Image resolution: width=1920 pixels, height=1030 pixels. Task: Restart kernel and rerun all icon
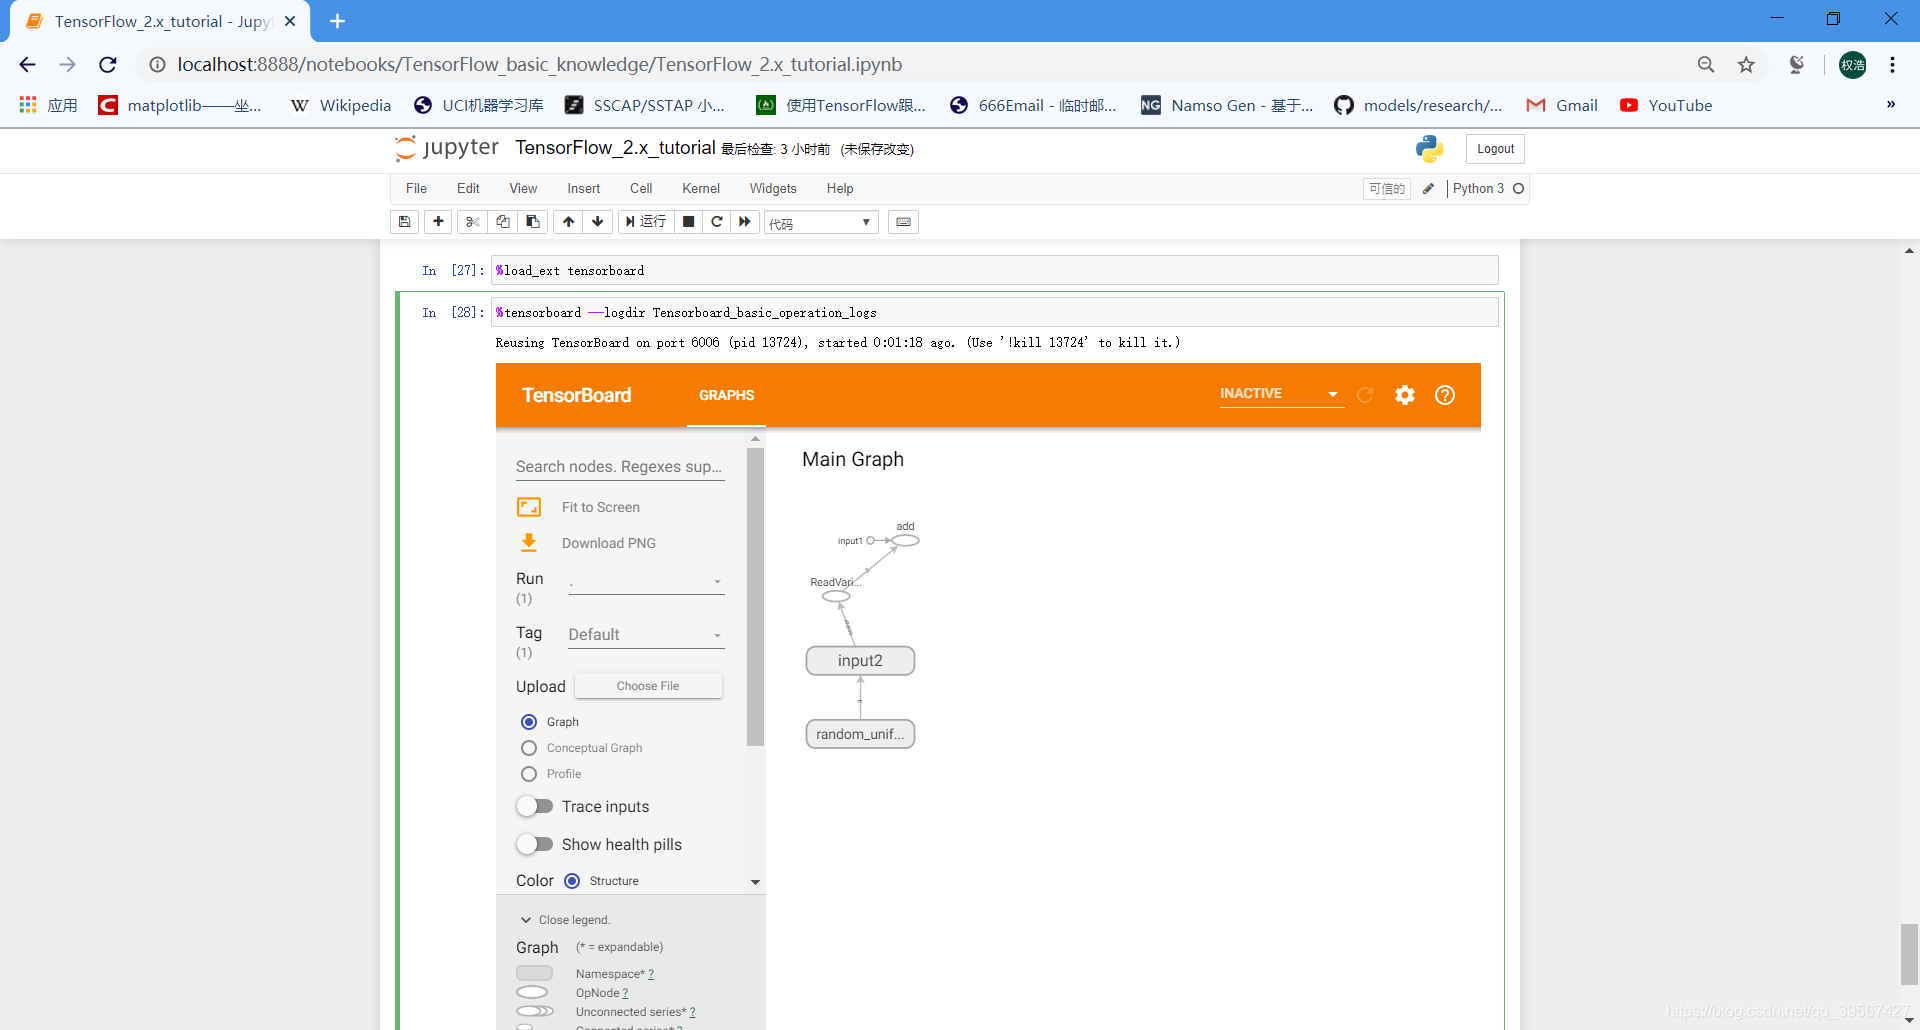(745, 222)
